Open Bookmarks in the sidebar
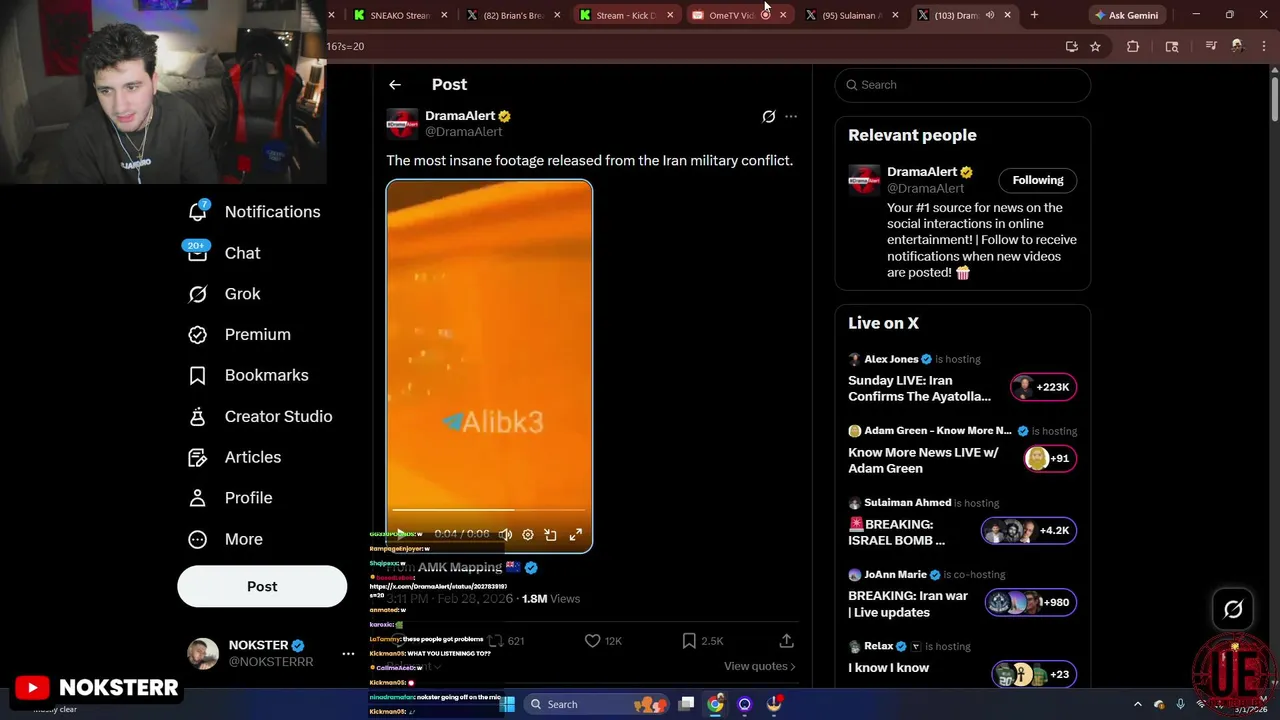 [x=249, y=375]
